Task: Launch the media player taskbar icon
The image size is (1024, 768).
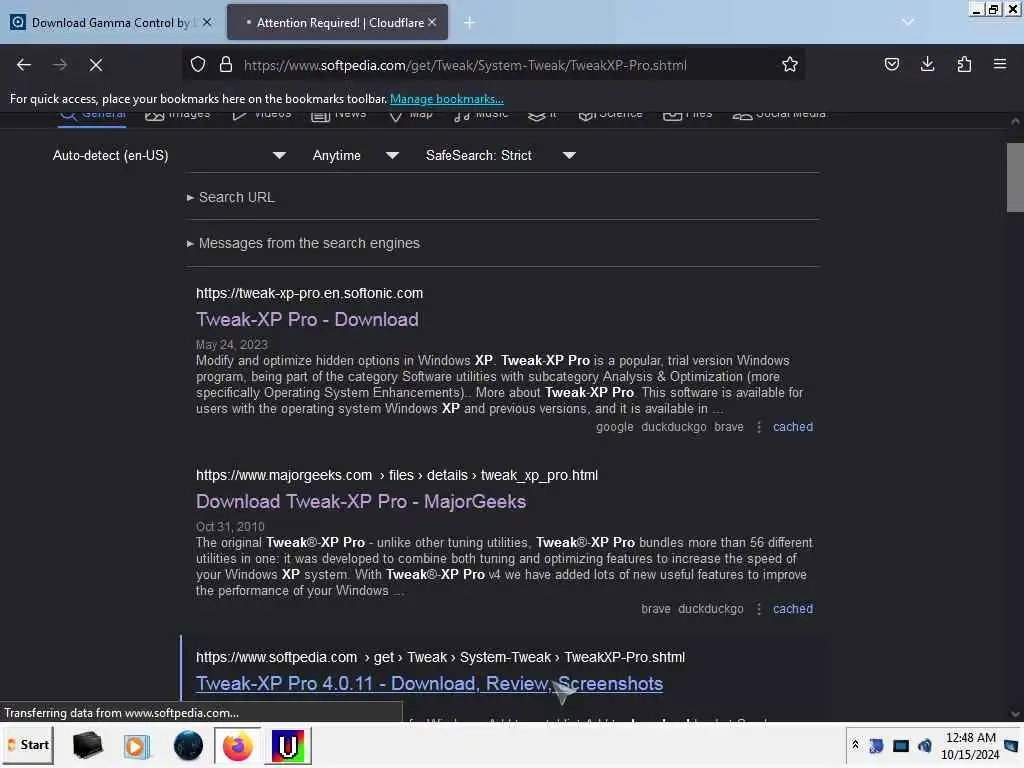Action: (136, 746)
